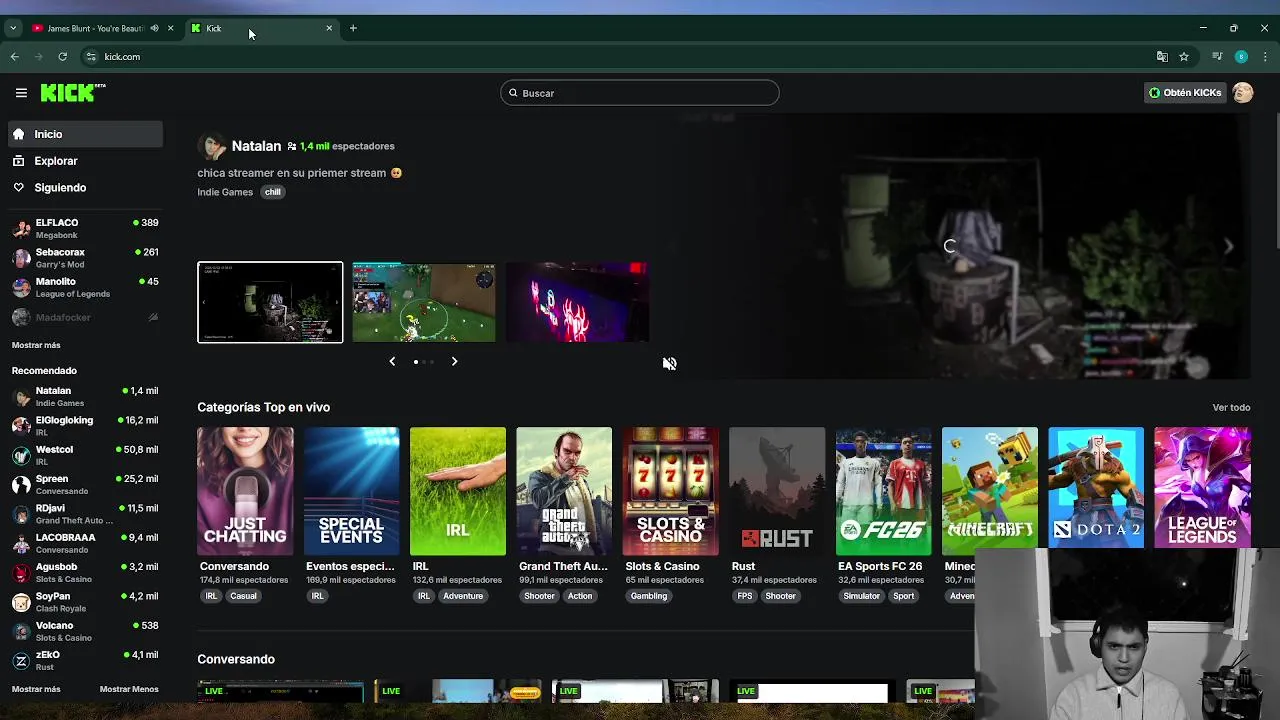Open ElGlogloking channel in sidebar
The width and height of the screenshot is (1280, 720).
[x=85, y=426]
